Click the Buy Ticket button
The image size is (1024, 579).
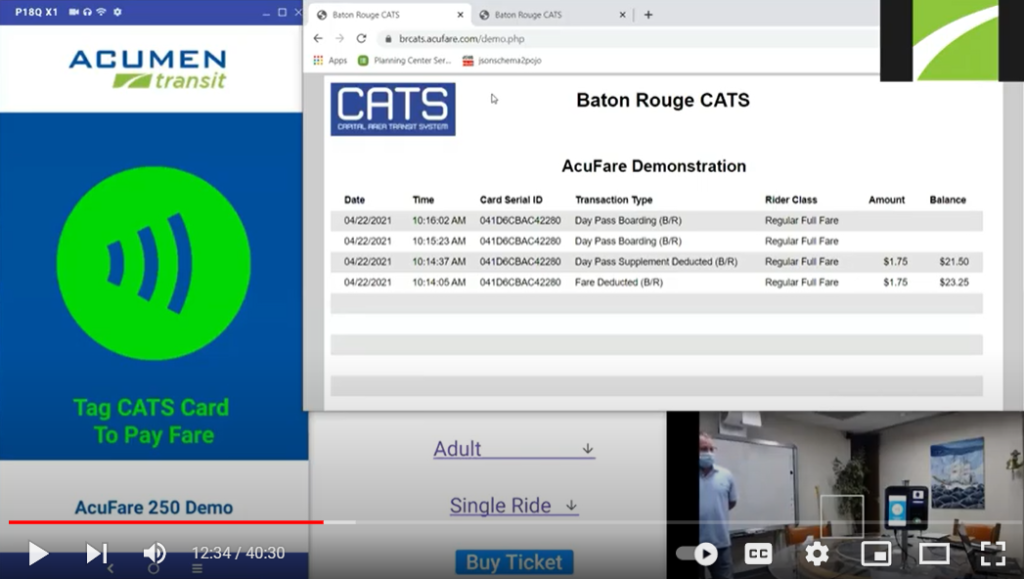click(514, 562)
